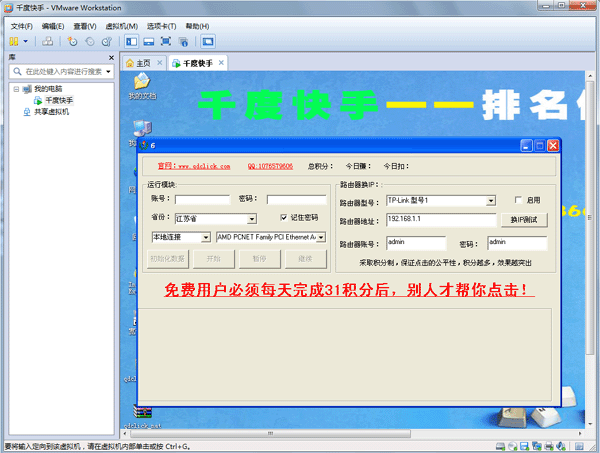Screen dimensions: 600x453
Task: Click the 我的文档 desktop icon
Action: (x=142, y=86)
